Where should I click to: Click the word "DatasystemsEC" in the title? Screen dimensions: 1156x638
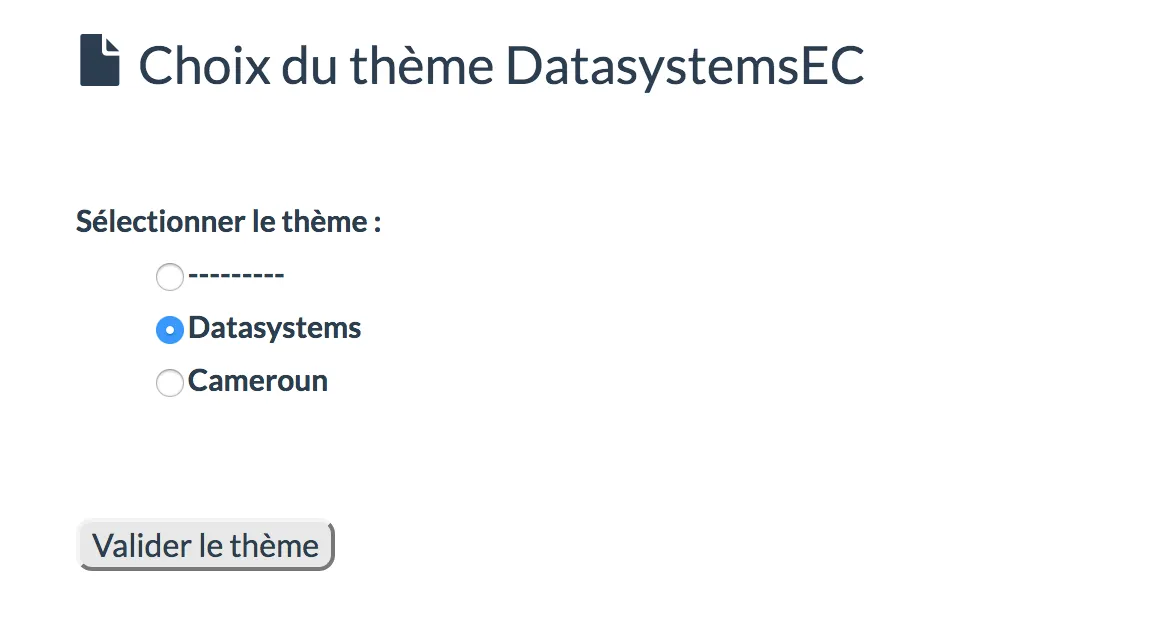(x=685, y=66)
